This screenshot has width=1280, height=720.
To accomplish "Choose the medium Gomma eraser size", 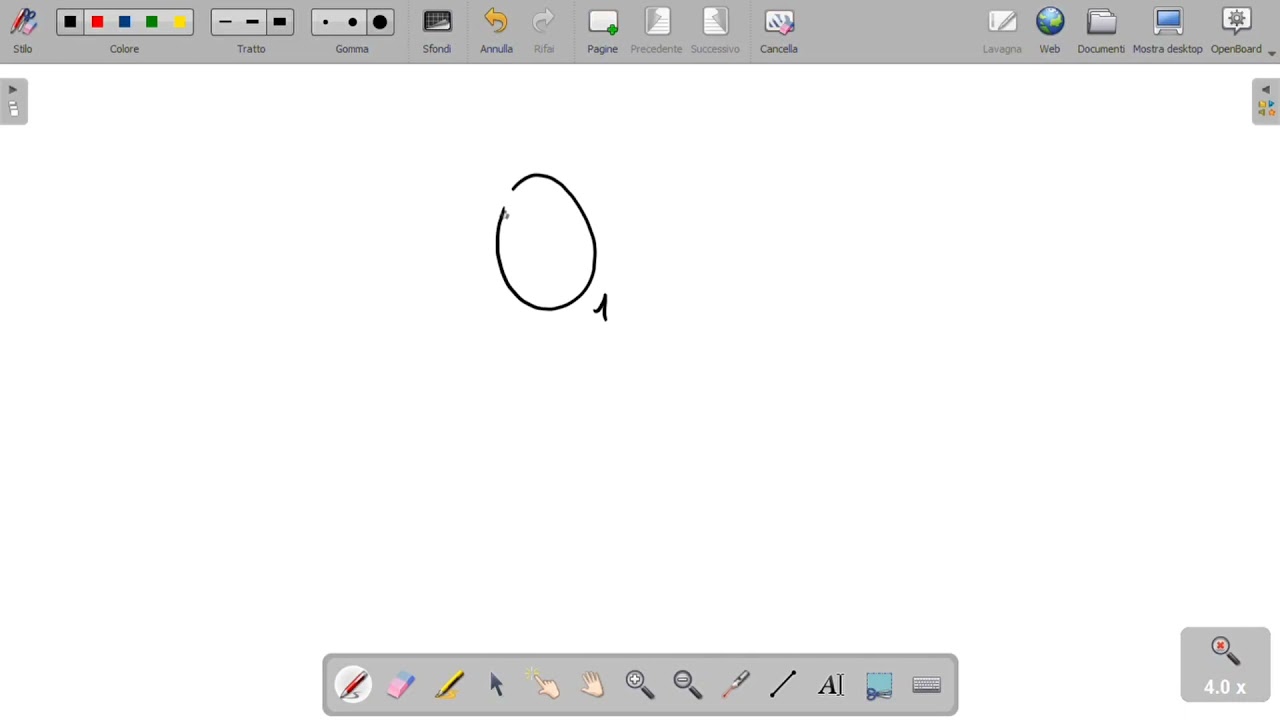I will pyautogui.click(x=353, y=22).
